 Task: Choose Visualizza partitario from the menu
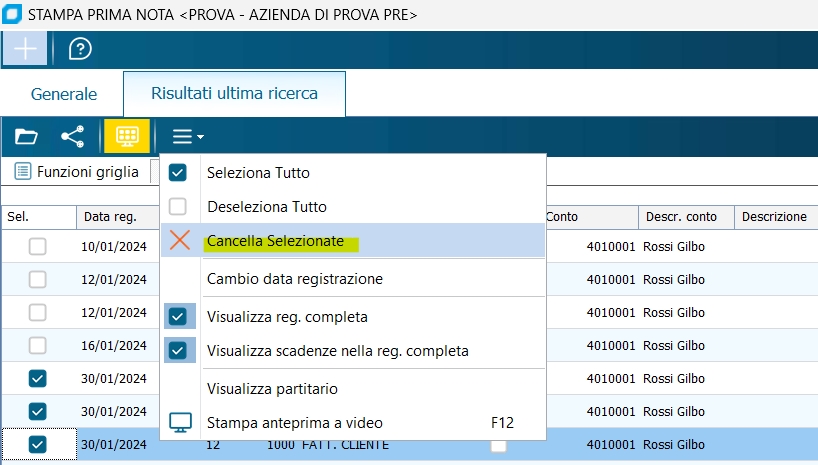[x=272, y=388]
